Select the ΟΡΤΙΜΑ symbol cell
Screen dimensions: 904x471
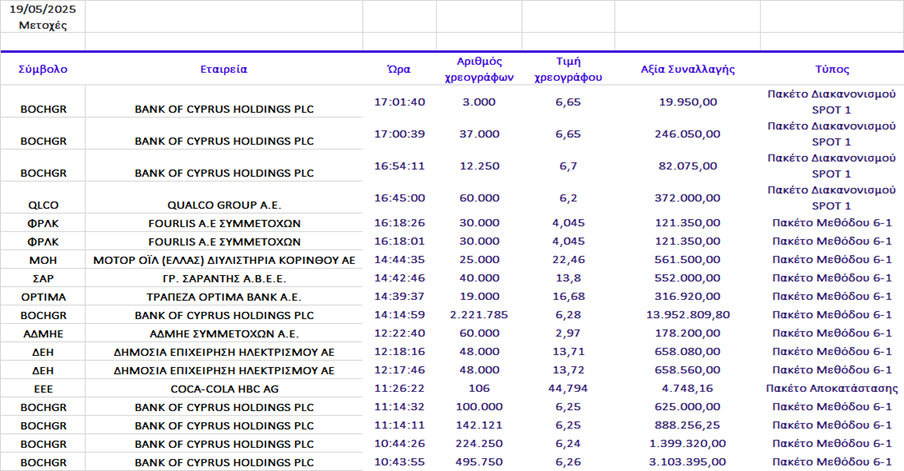(43, 297)
